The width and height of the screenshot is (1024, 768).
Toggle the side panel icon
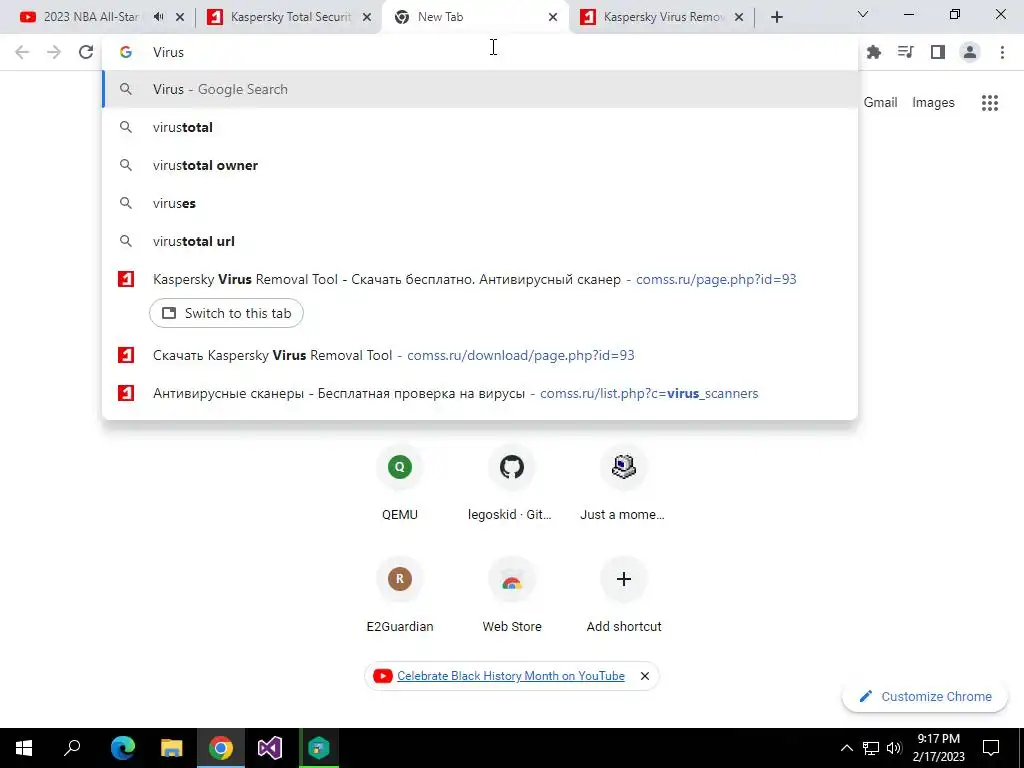(938, 52)
